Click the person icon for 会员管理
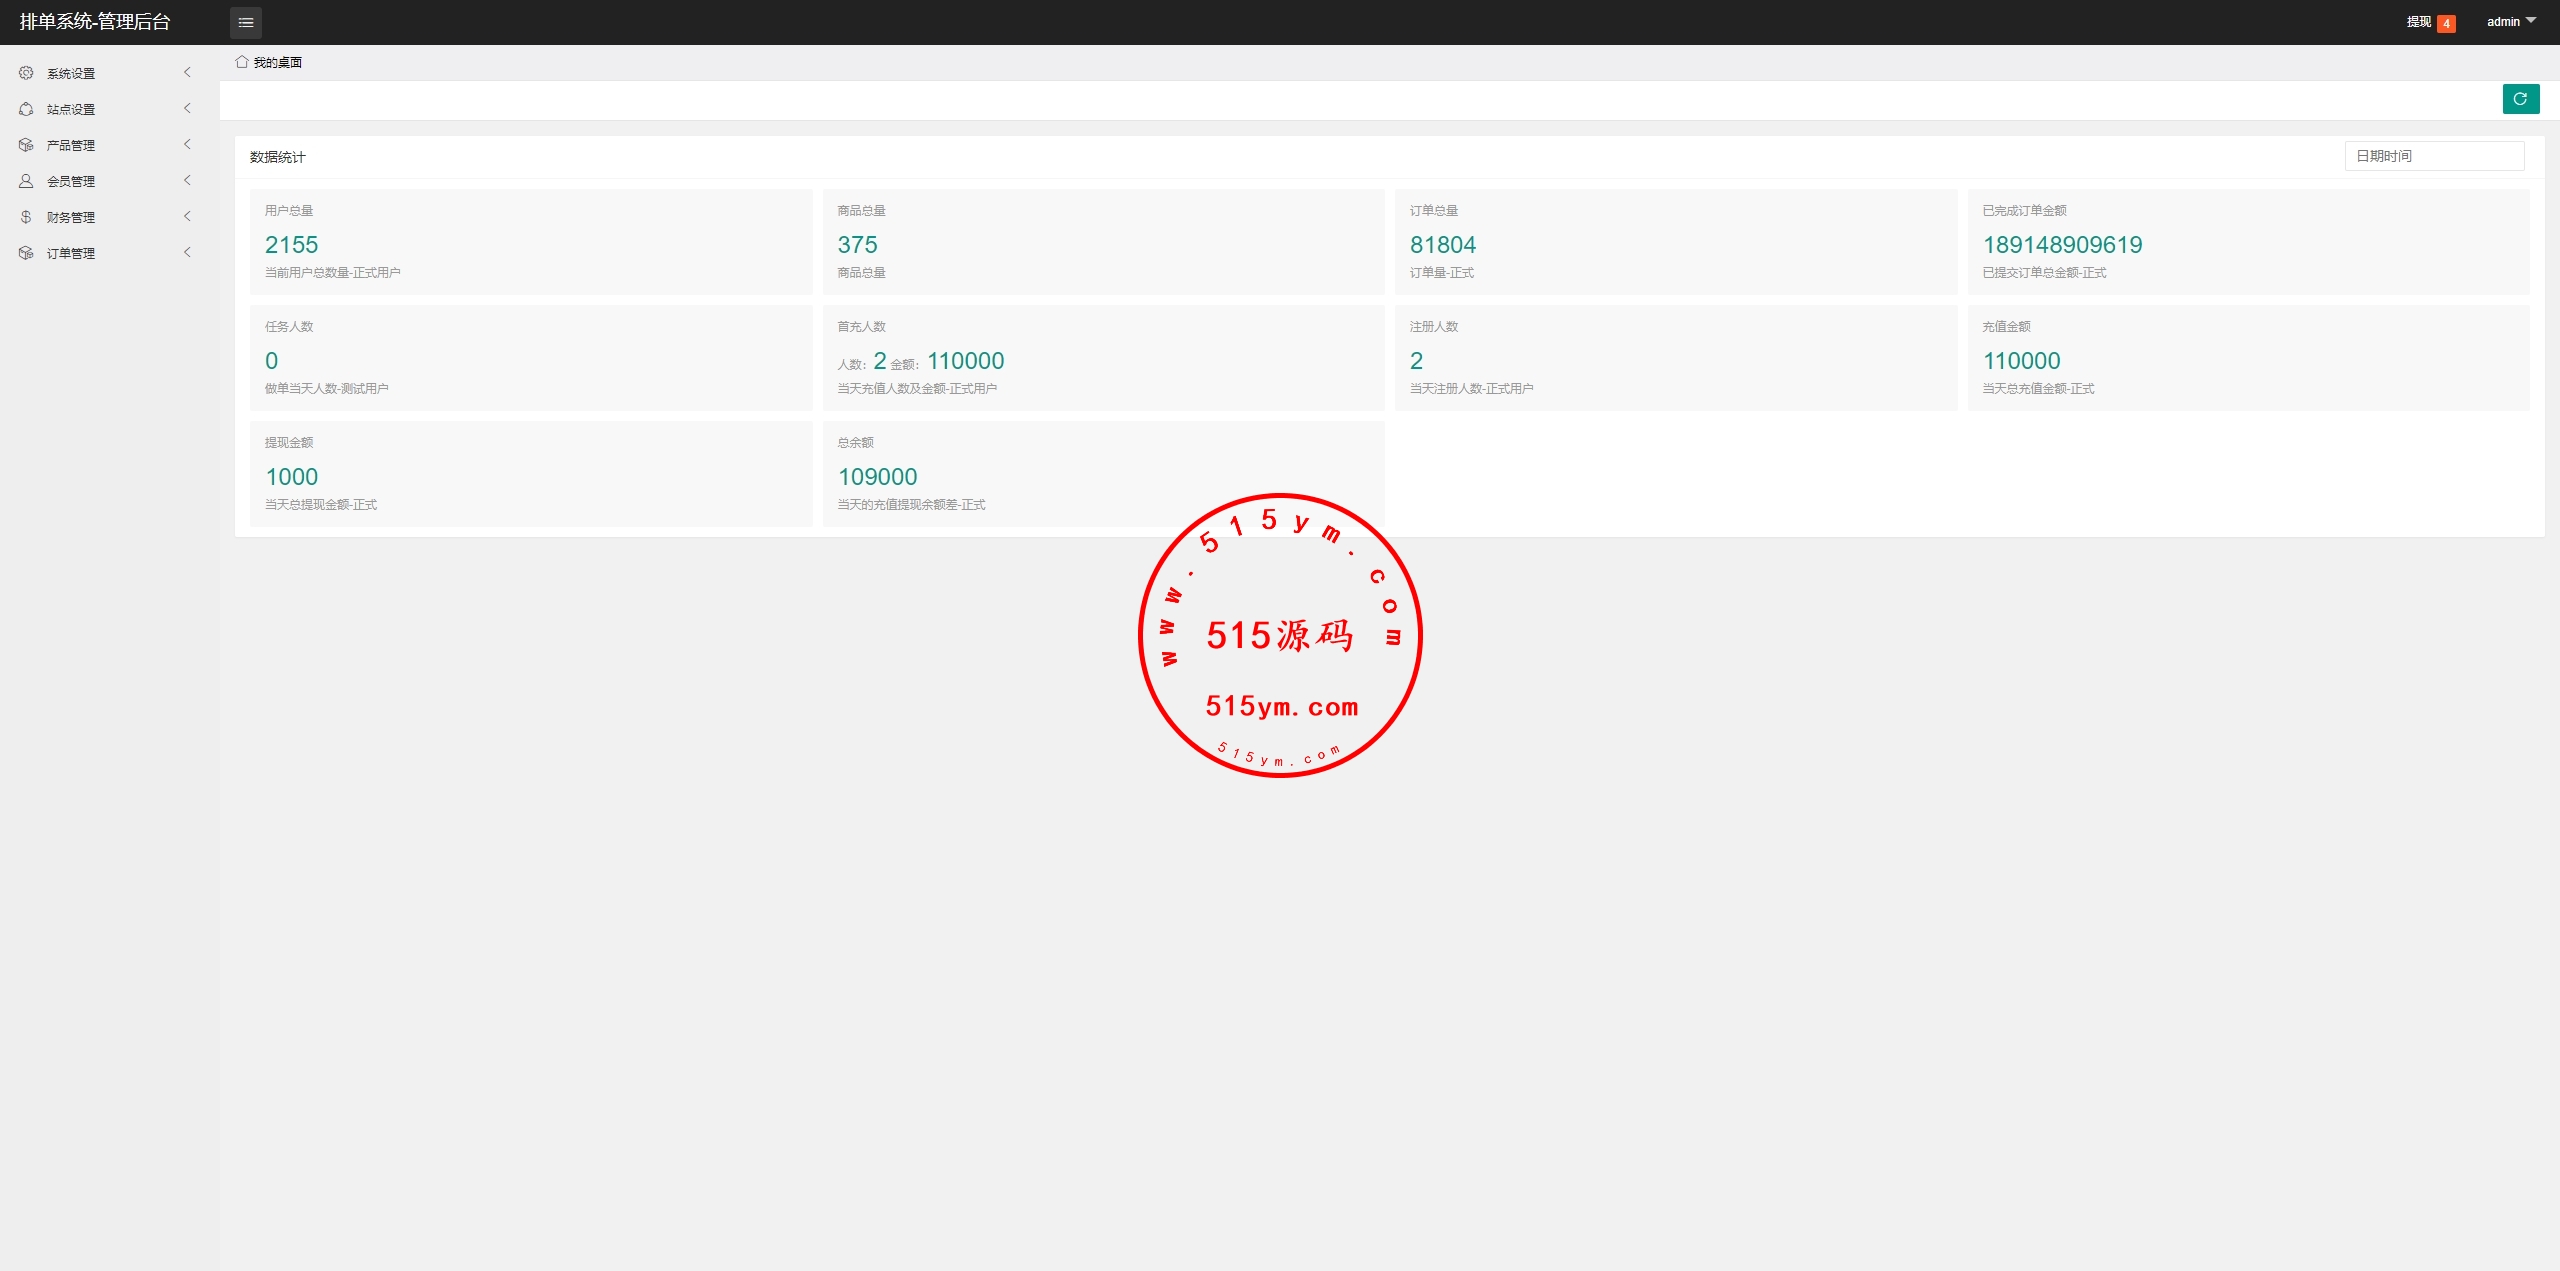2560x1271 pixels. coord(26,181)
